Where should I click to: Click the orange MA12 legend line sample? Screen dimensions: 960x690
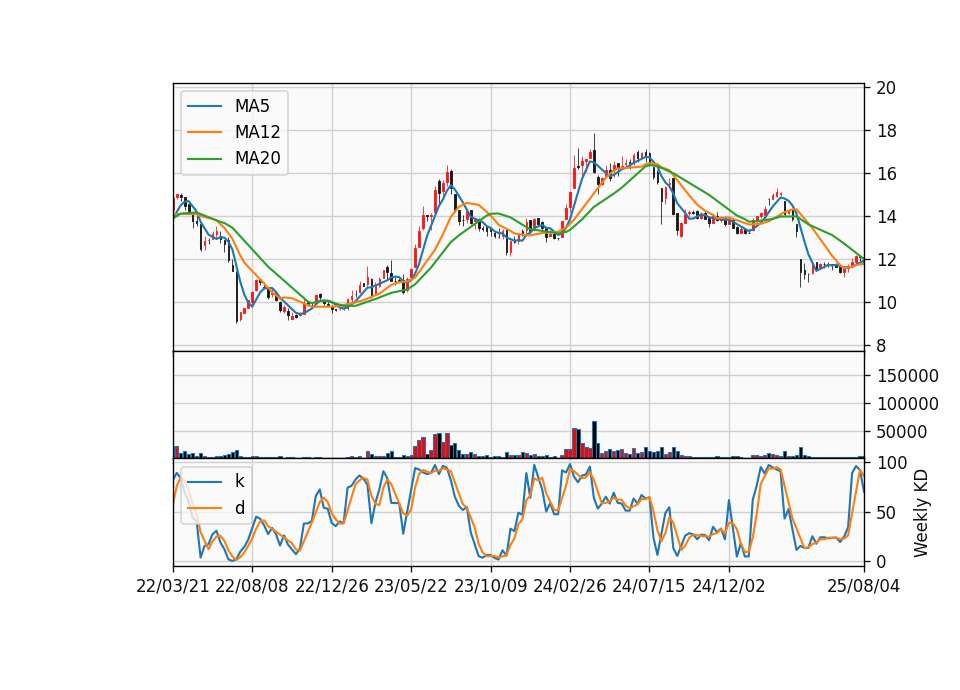click(x=204, y=132)
